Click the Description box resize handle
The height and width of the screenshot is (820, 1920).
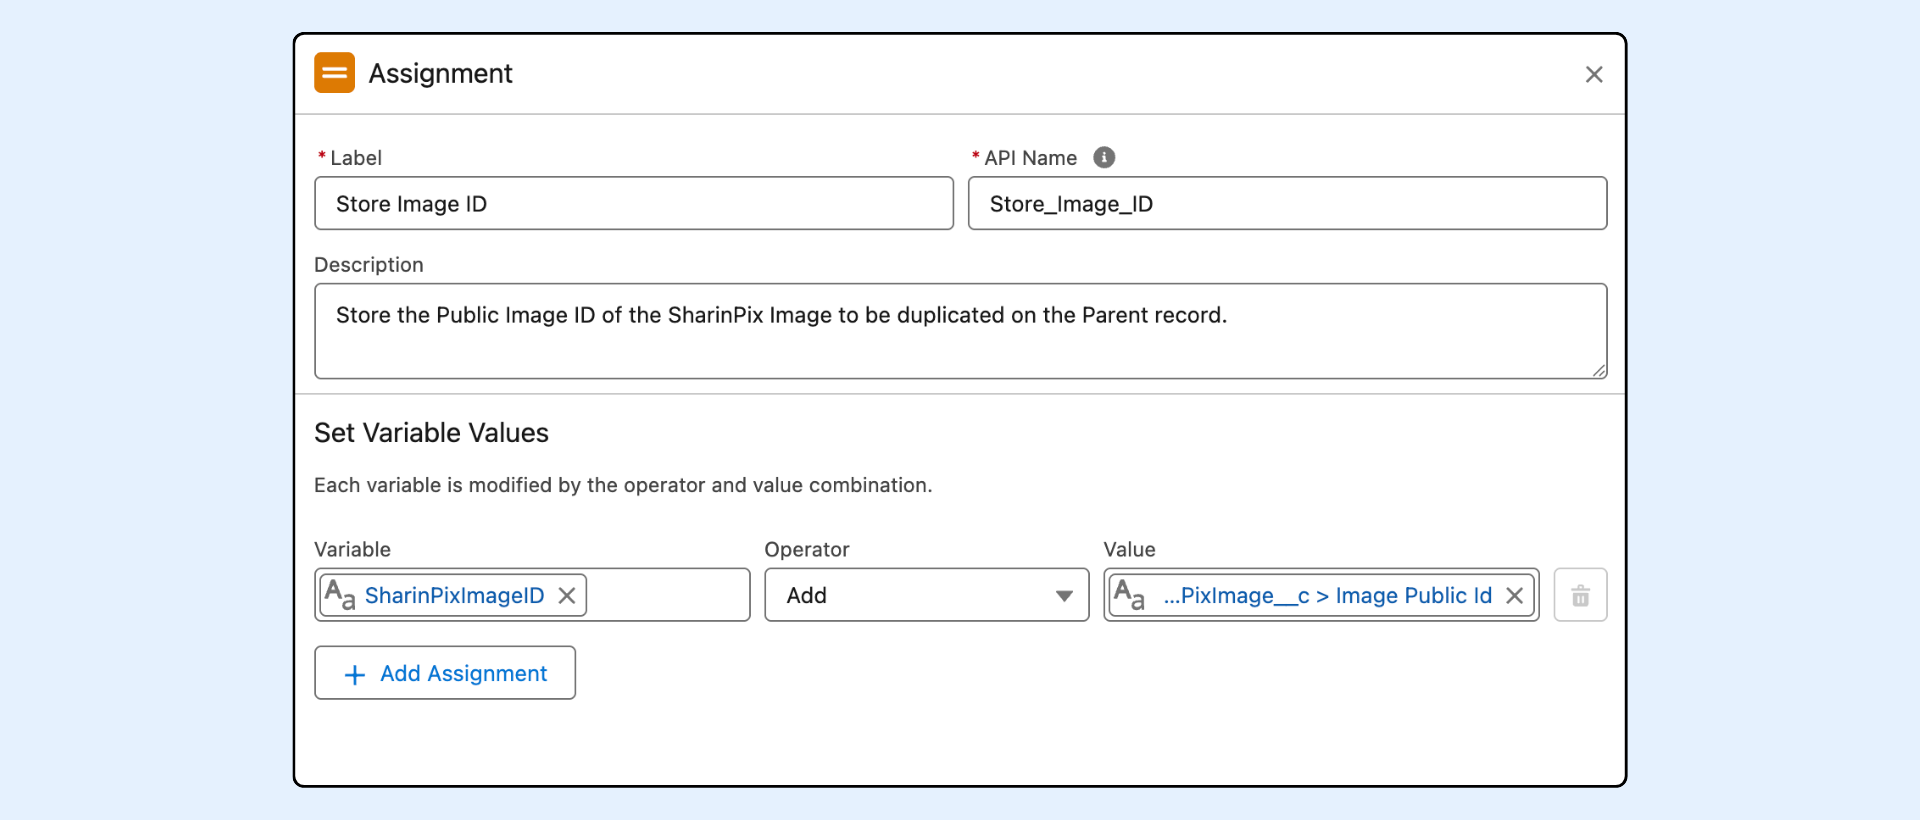pyautogui.click(x=1599, y=370)
